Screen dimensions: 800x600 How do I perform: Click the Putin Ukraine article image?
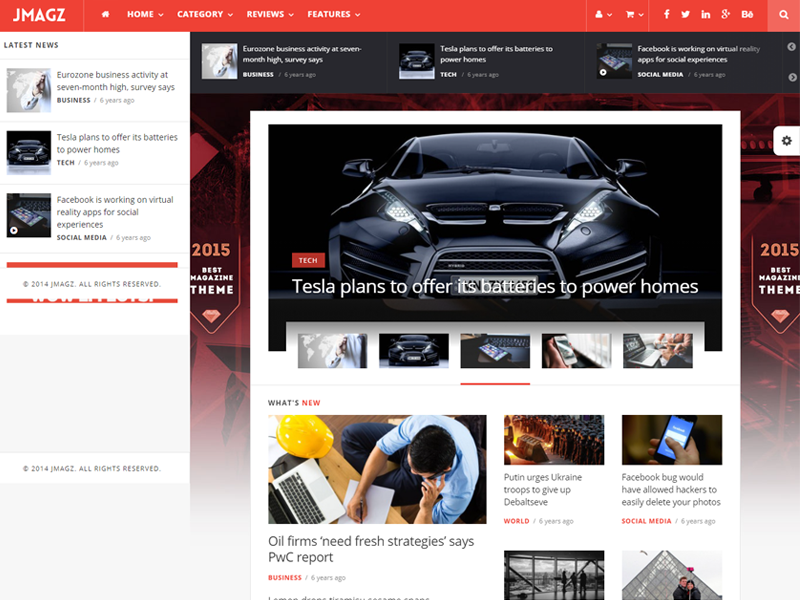click(554, 440)
